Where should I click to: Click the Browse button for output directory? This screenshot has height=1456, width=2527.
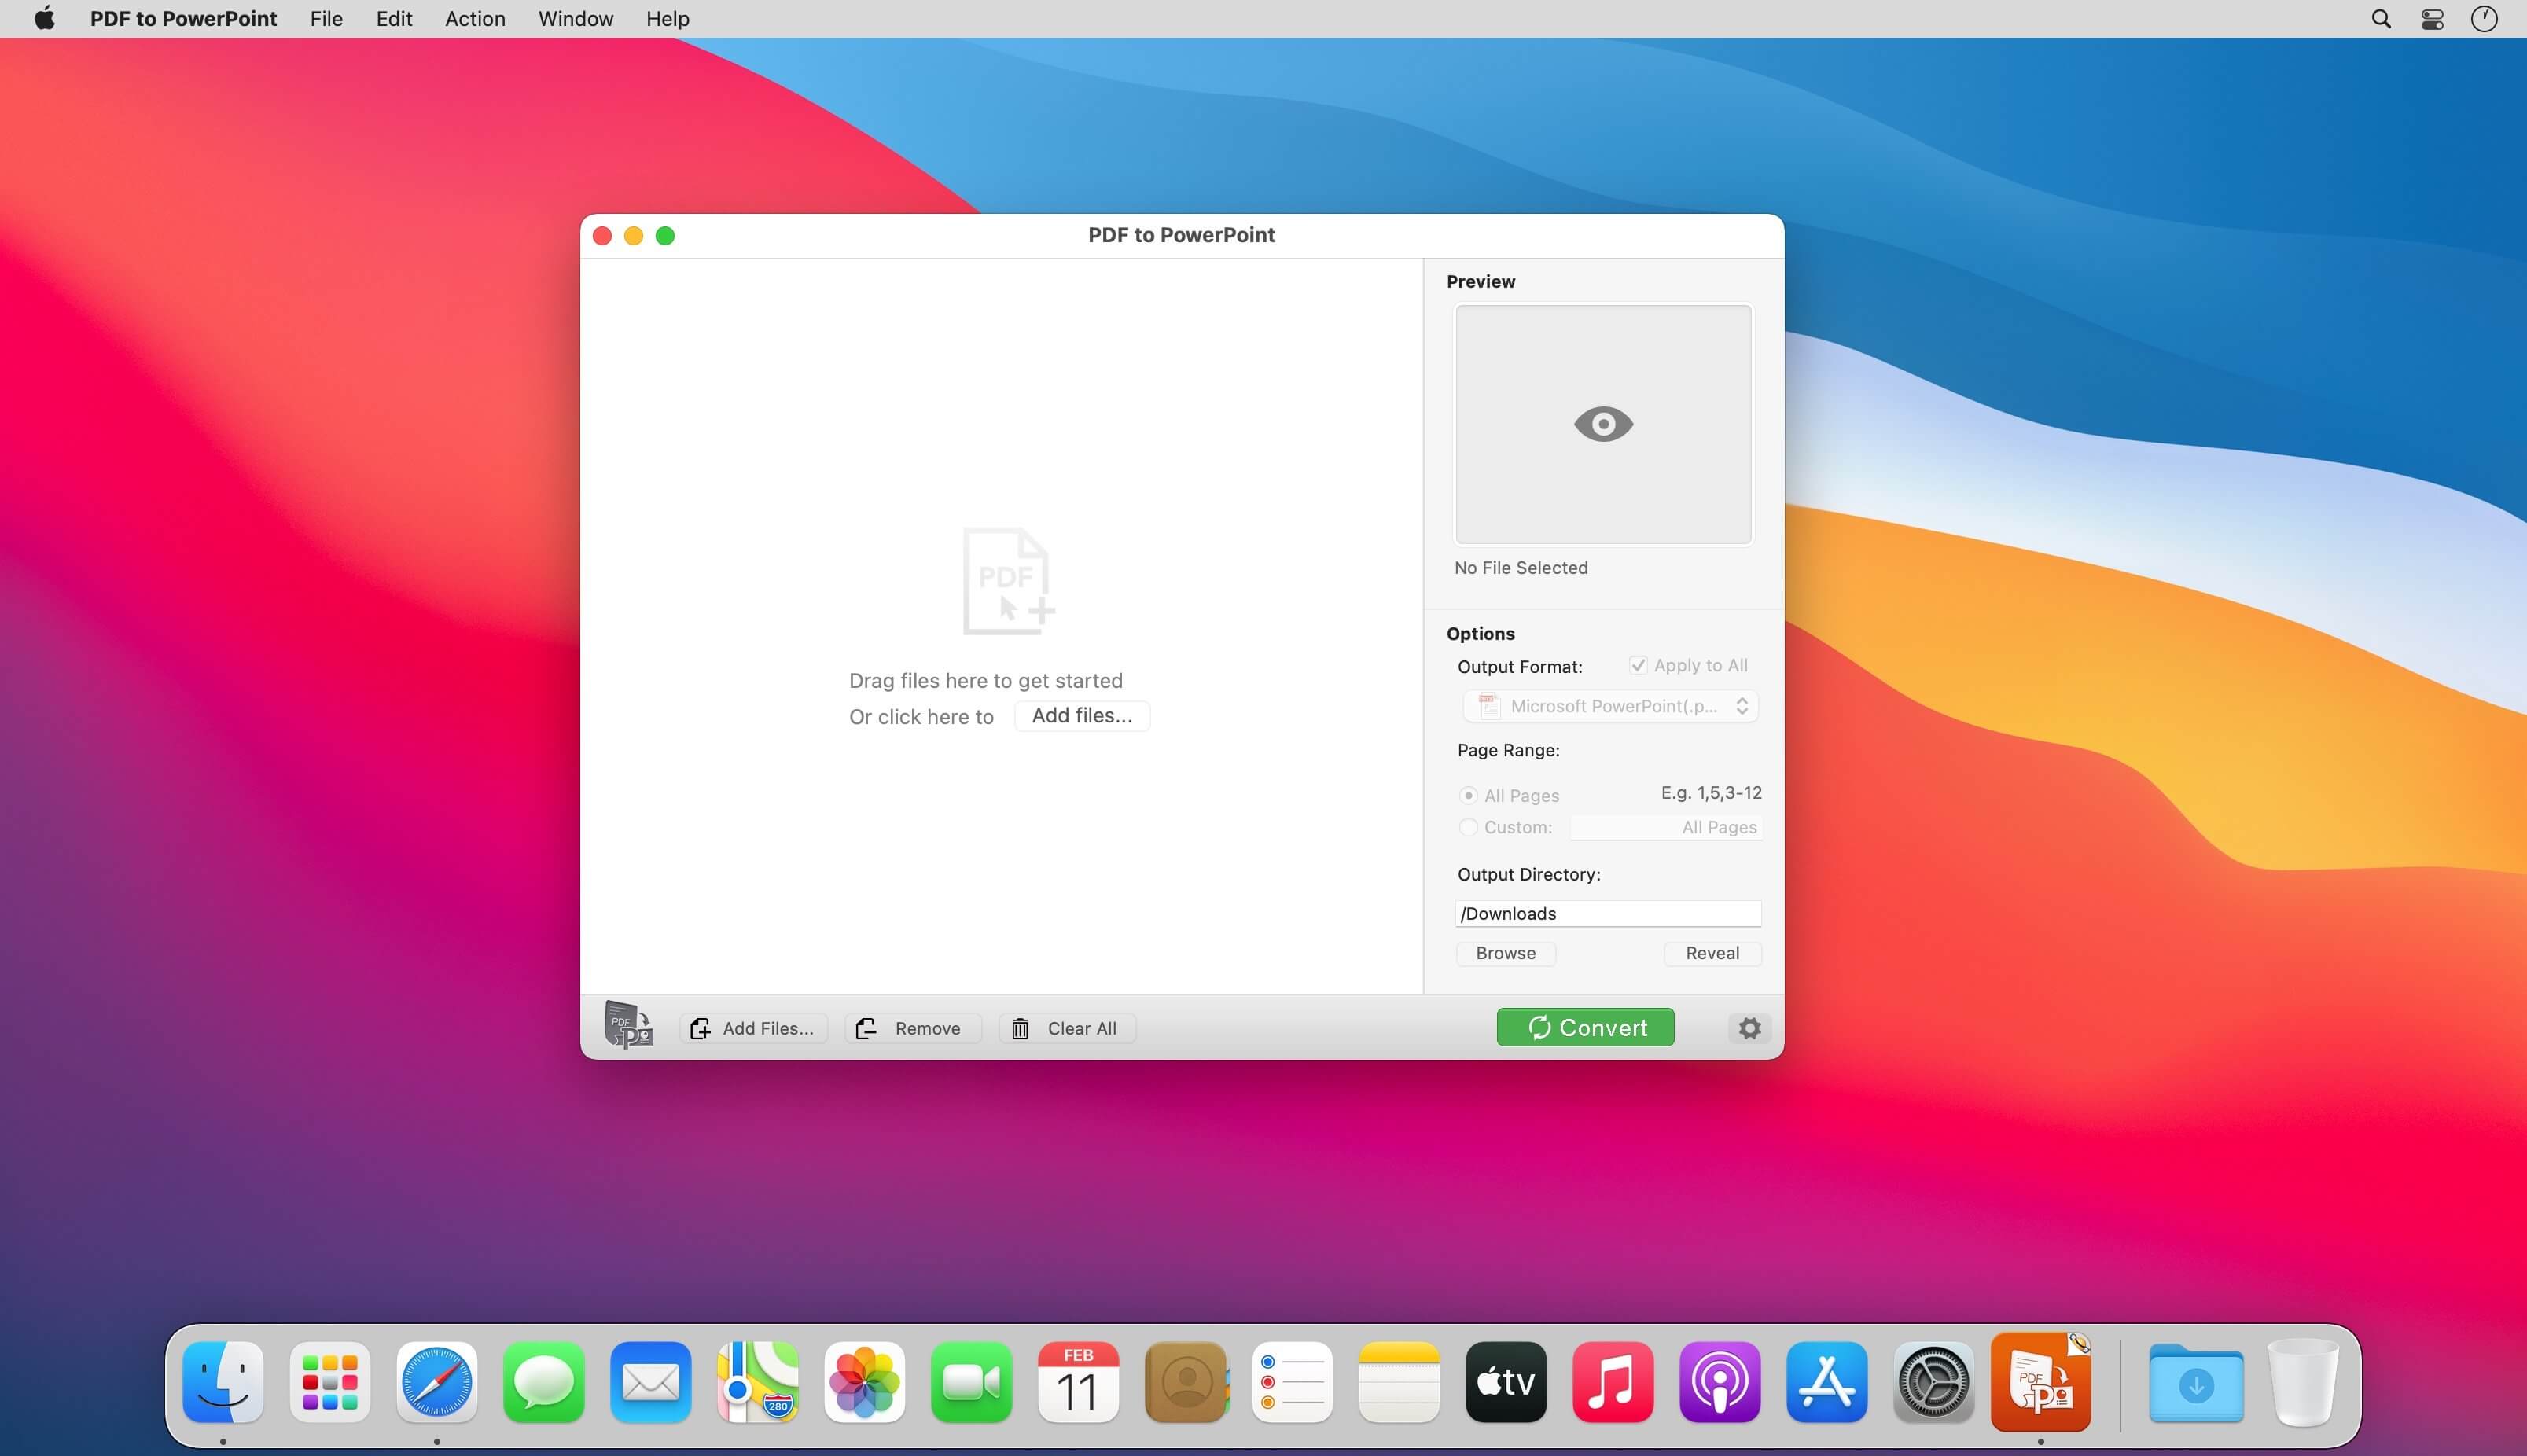(x=1505, y=953)
